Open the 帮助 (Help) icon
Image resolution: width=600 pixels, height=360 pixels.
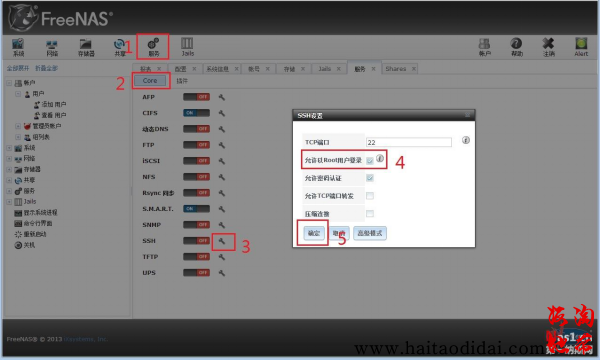click(x=517, y=47)
